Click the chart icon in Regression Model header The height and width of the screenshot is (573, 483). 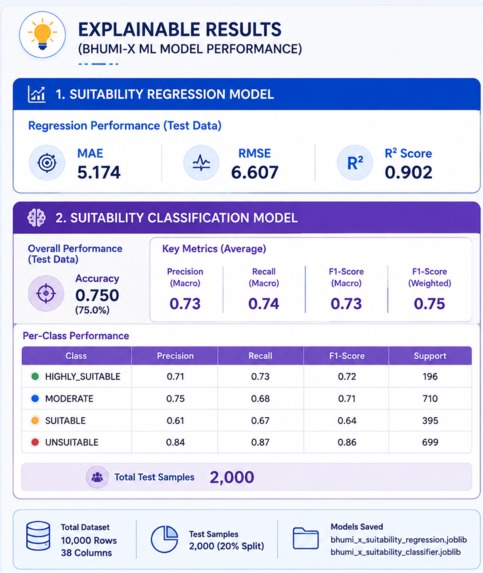coord(37,95)
